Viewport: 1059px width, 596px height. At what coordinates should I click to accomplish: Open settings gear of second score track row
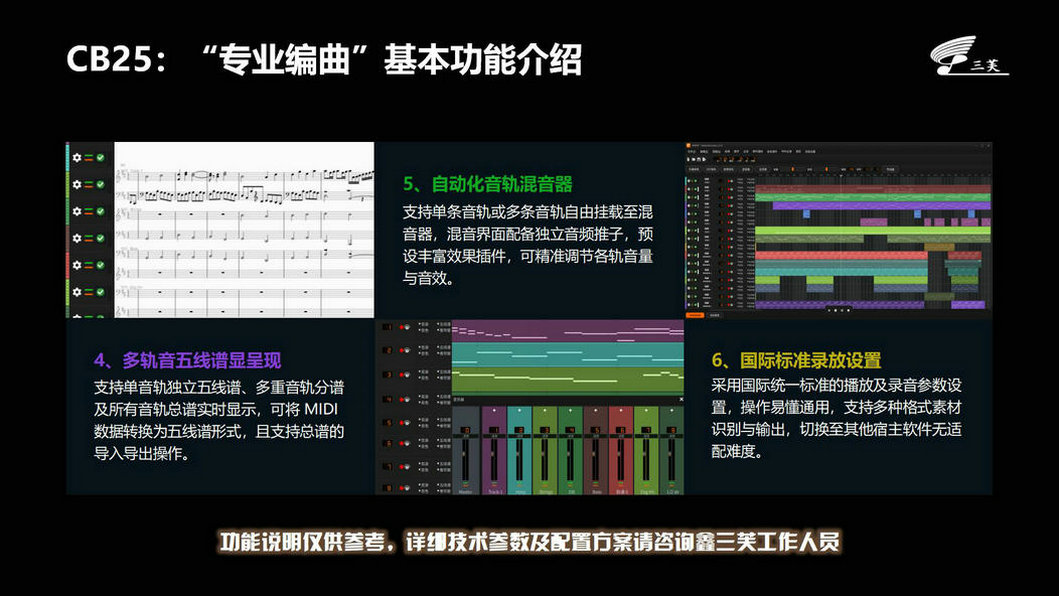77,184
